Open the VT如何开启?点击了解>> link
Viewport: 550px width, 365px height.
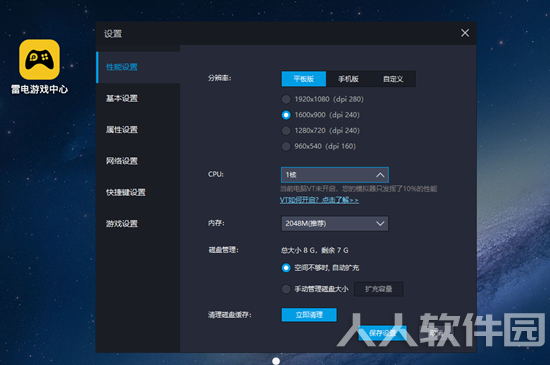(319, 200)
